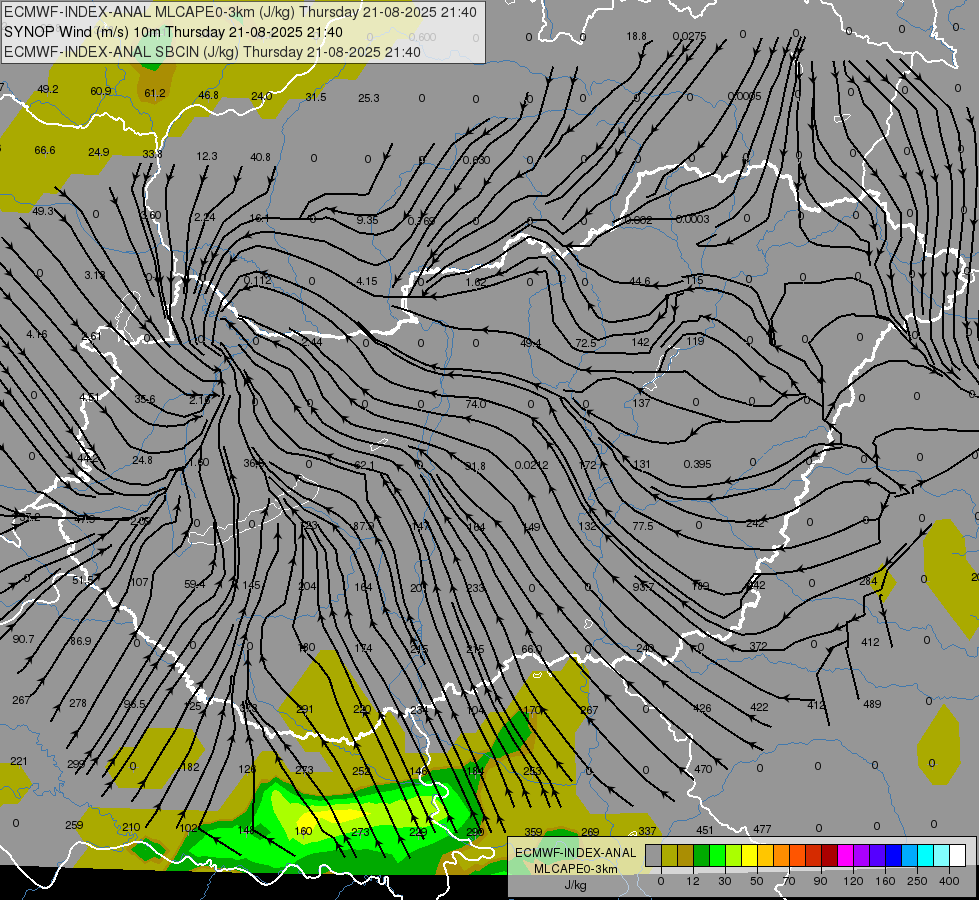
Task: Click the map value 337
Action: (647, 831)
